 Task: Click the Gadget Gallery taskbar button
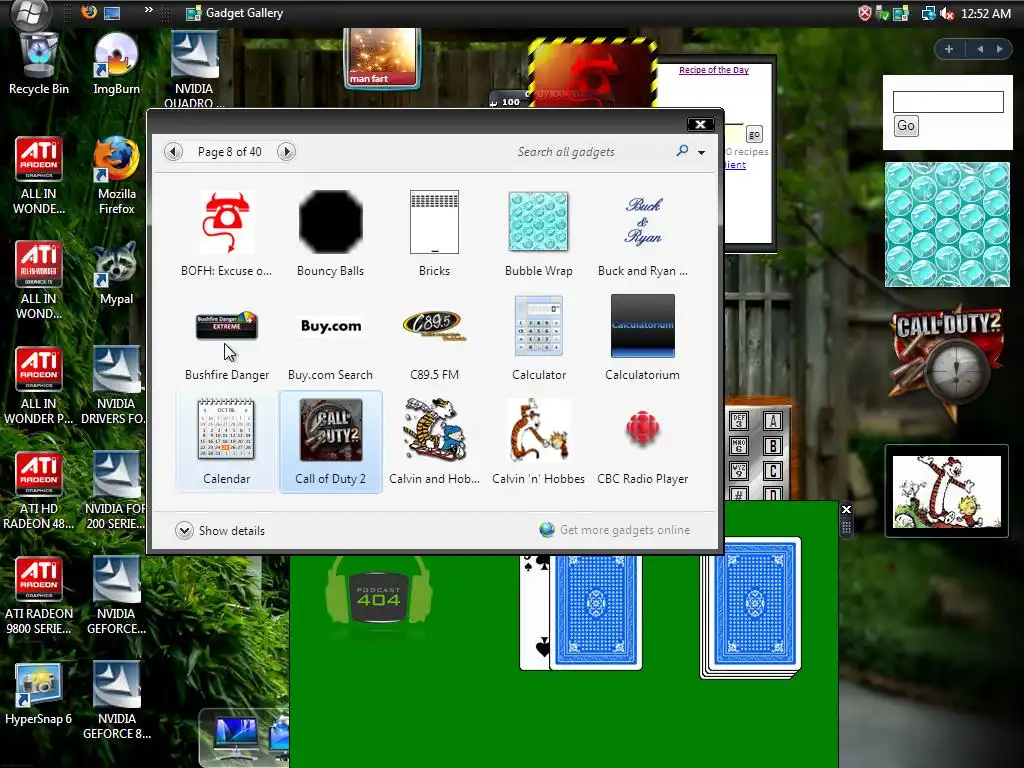point(235,13)
